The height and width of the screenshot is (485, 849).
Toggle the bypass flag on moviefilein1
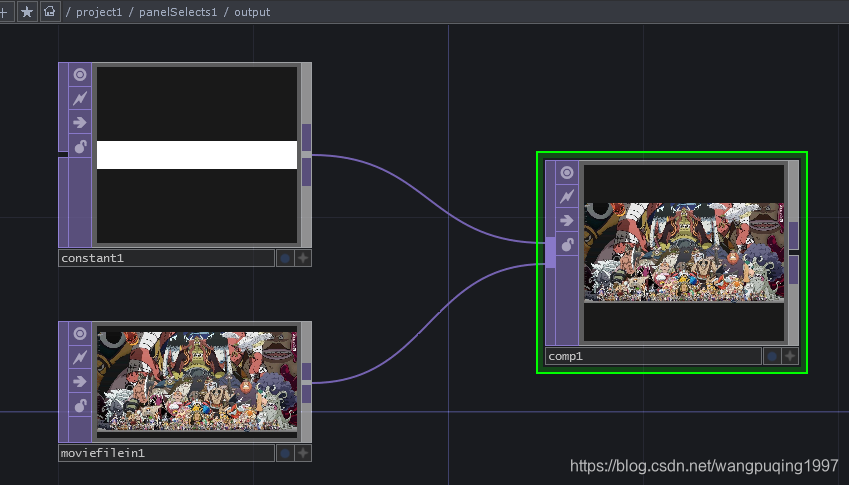tap(80, 357)
